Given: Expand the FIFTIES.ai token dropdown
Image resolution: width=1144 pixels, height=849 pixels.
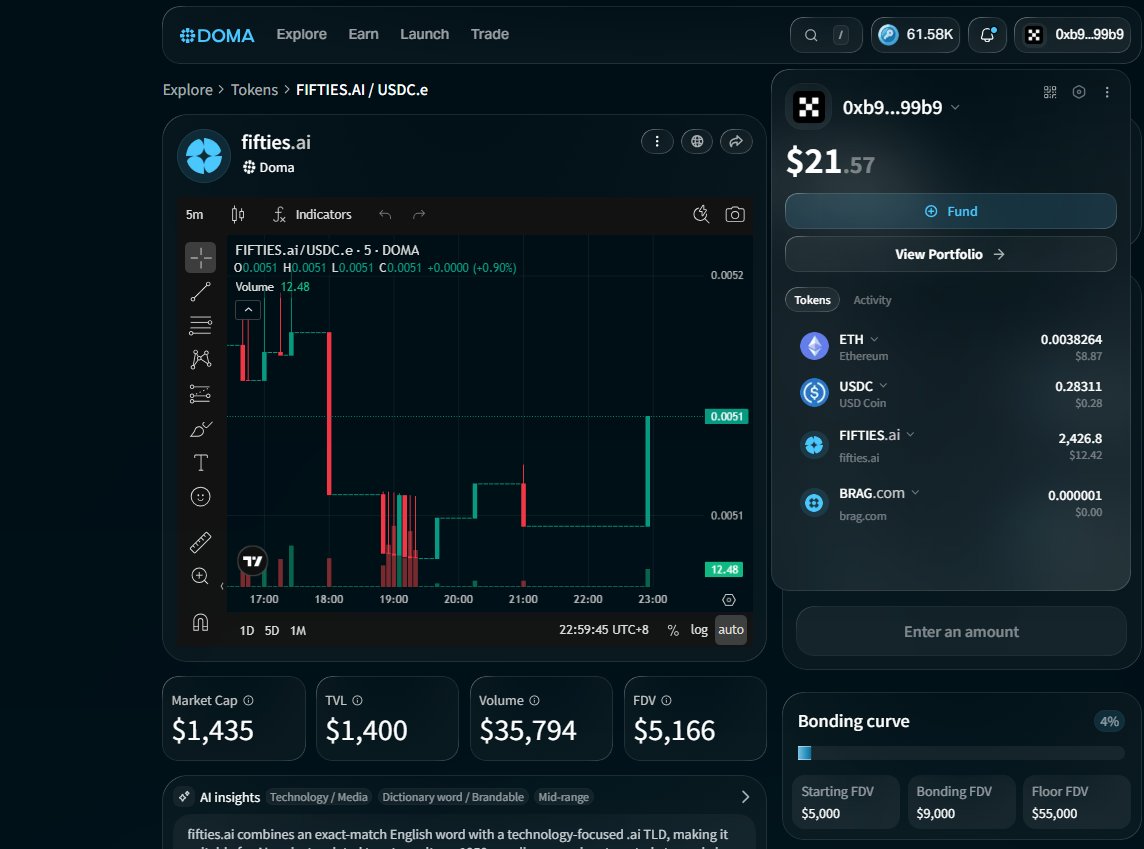Looking at the screenshot, I should [910, 435].
